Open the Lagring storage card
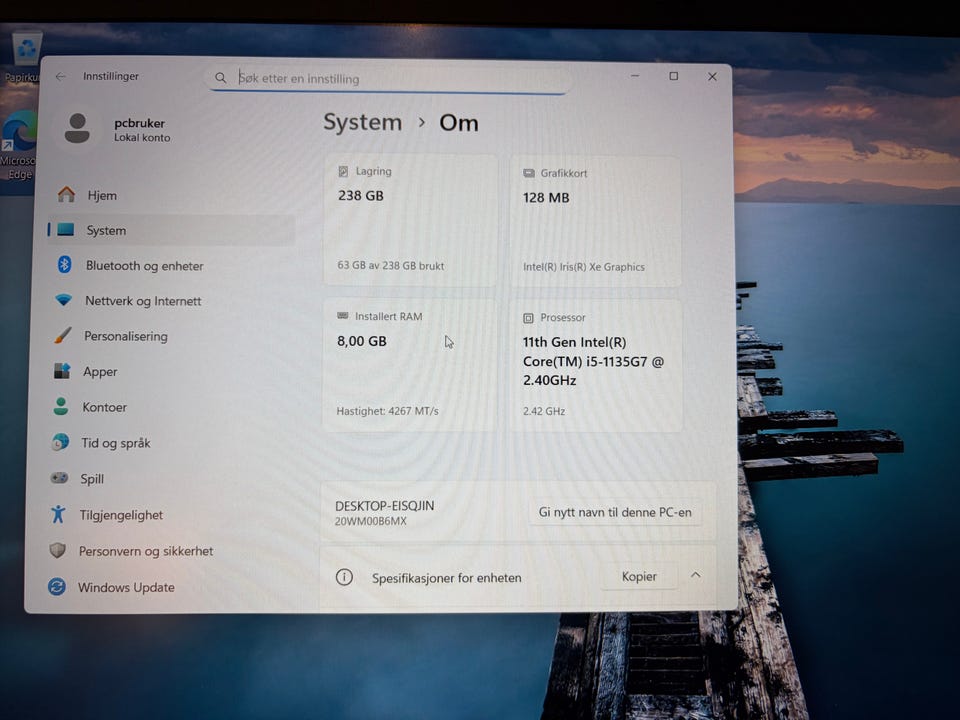 [x=410, y=220]
